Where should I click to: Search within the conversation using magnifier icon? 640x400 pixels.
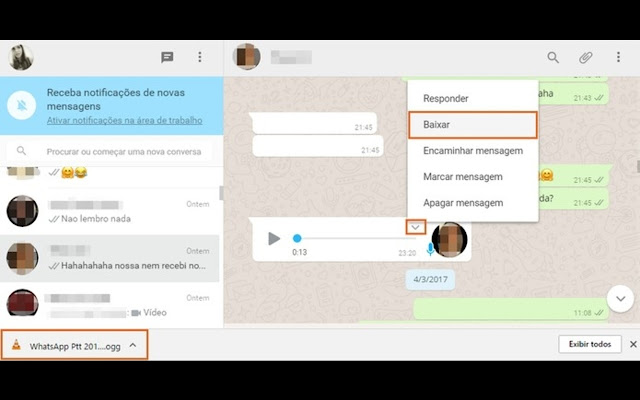click(x=553, y=58)
